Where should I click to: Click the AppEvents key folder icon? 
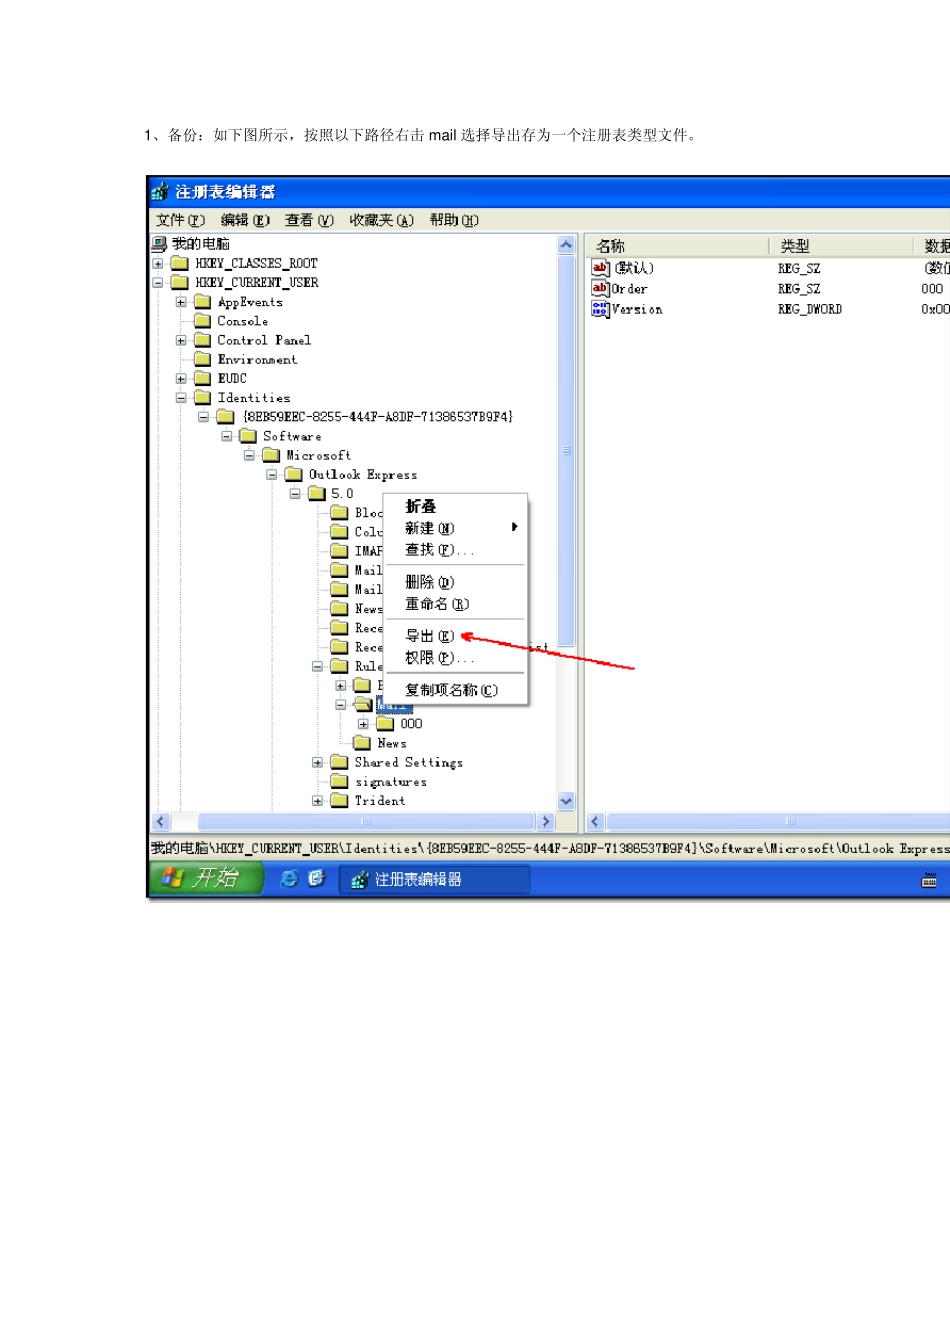(x=203, y=301)
